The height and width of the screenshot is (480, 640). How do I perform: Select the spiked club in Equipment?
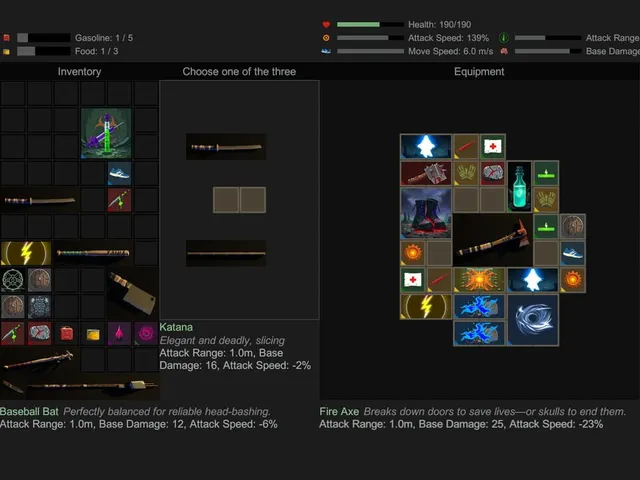(x=426, y=173)
